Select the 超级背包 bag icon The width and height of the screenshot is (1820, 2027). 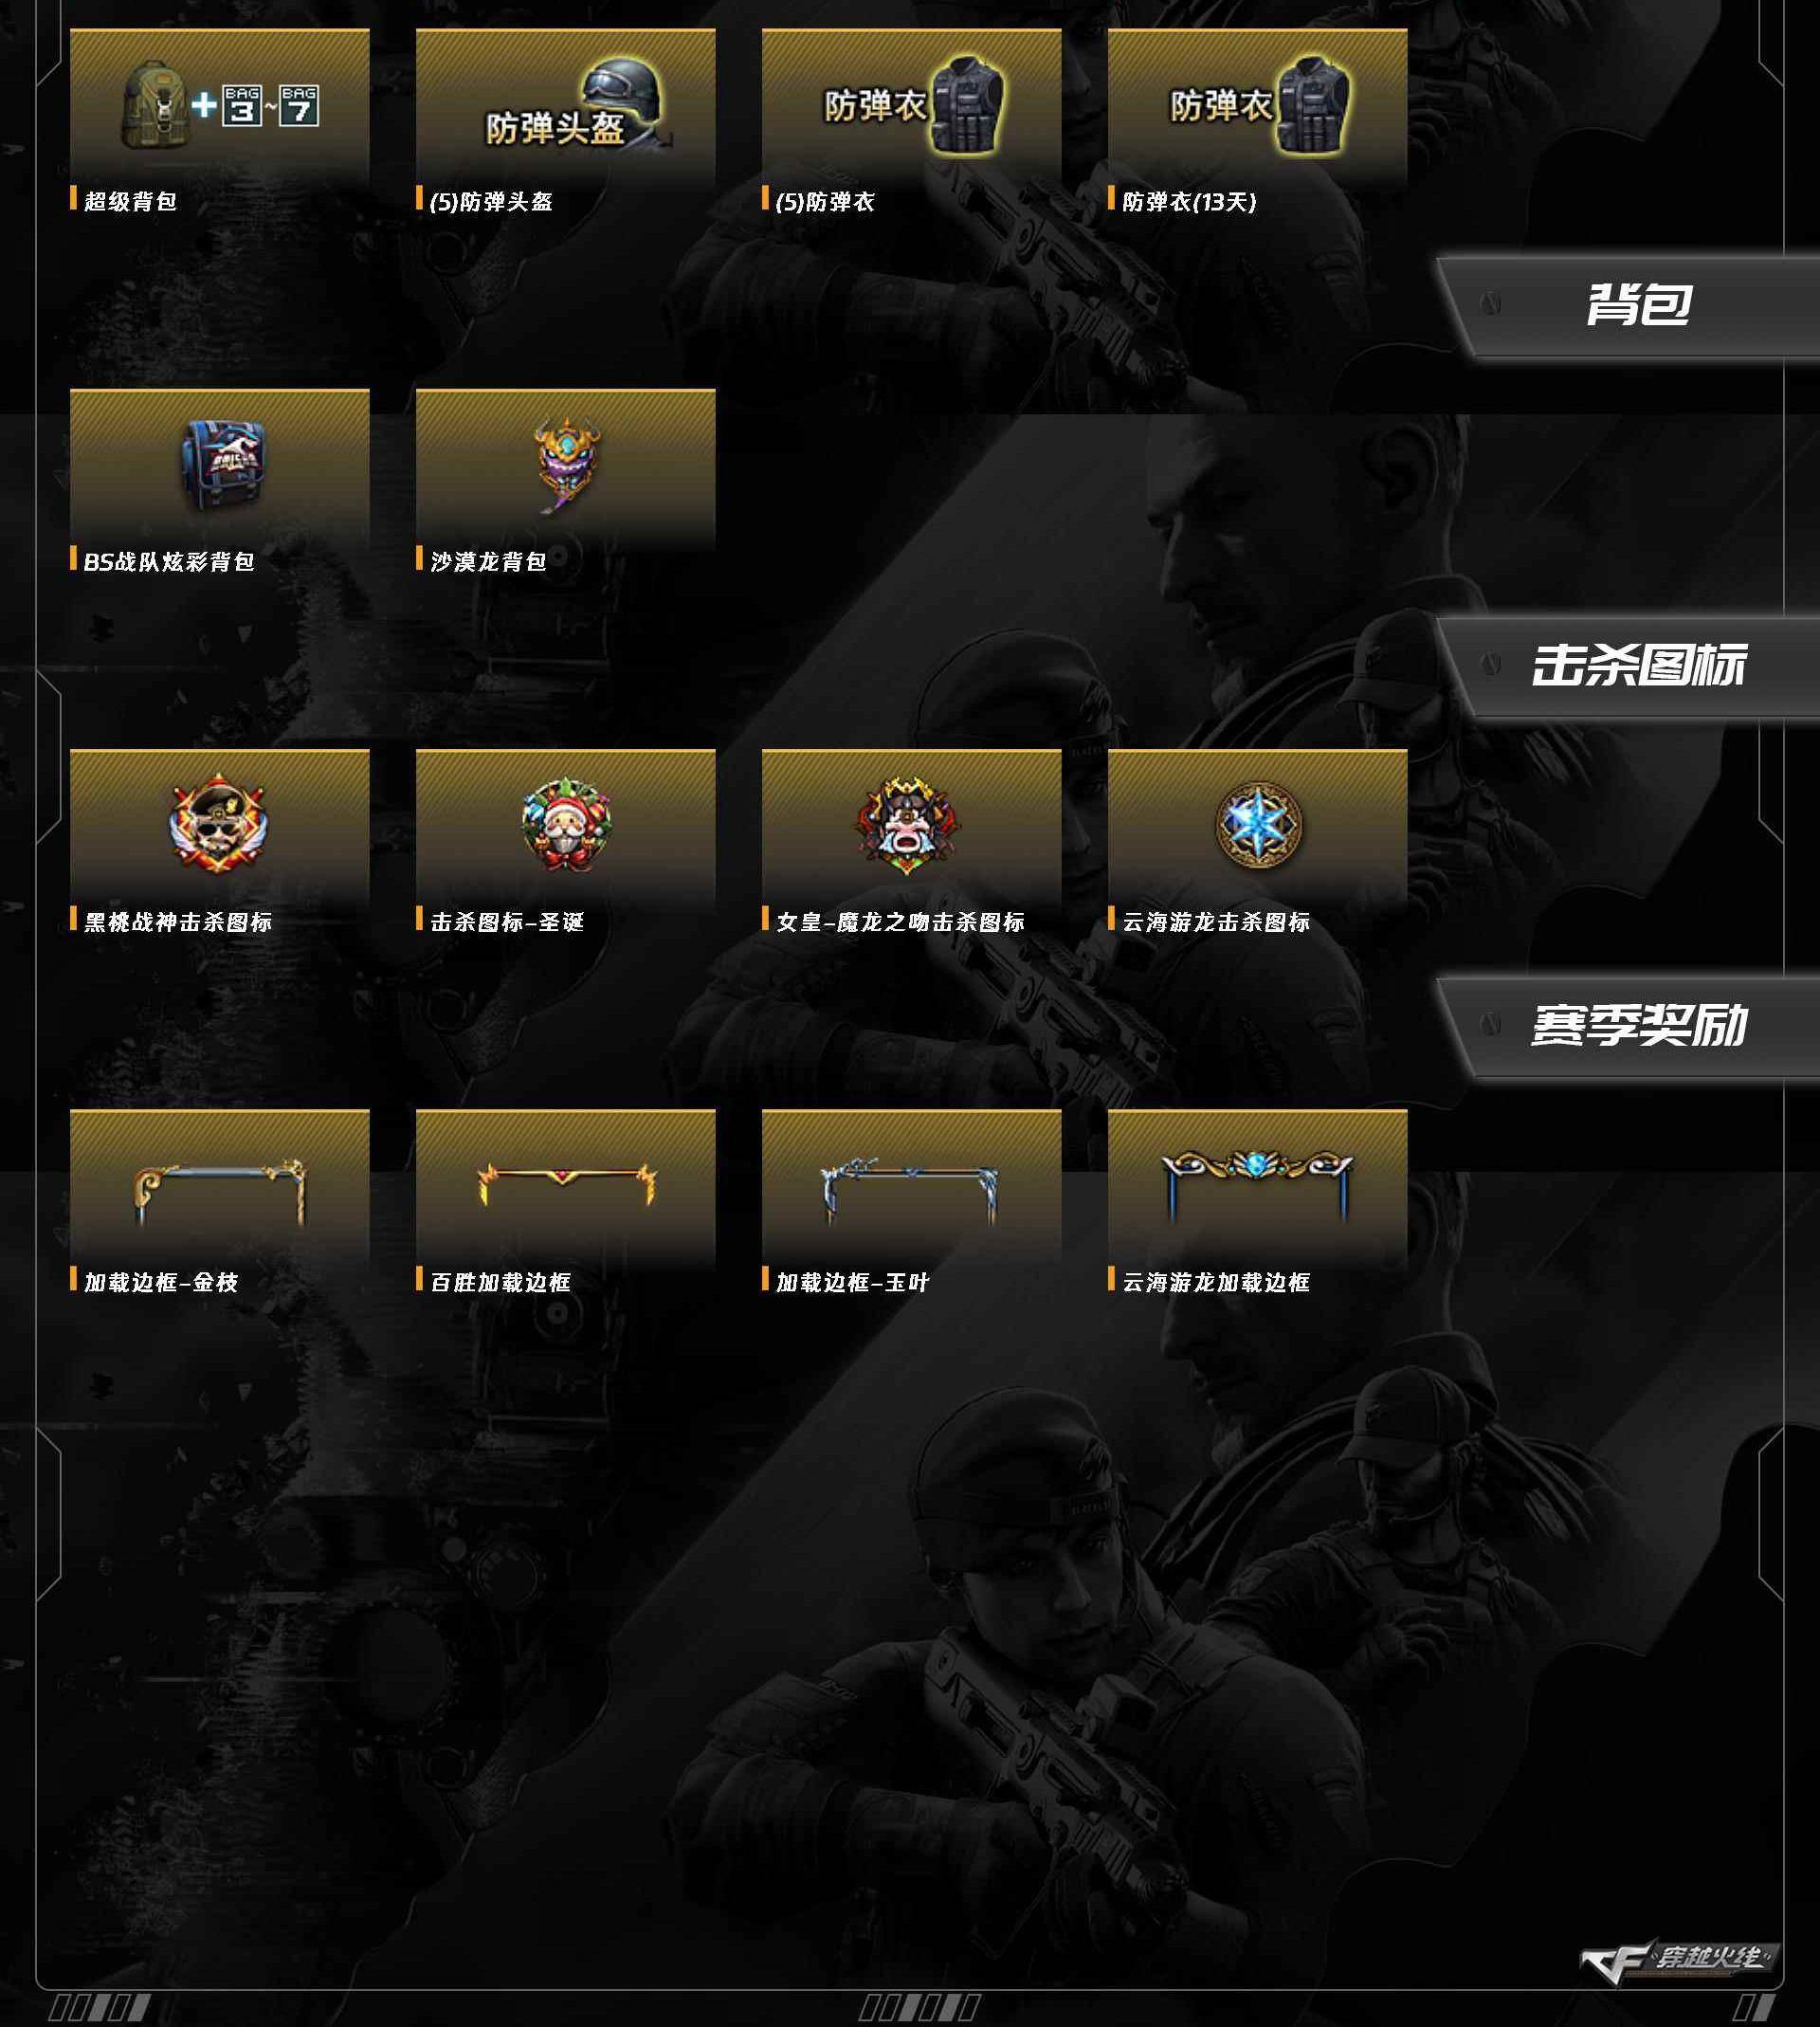pos(219,105)
